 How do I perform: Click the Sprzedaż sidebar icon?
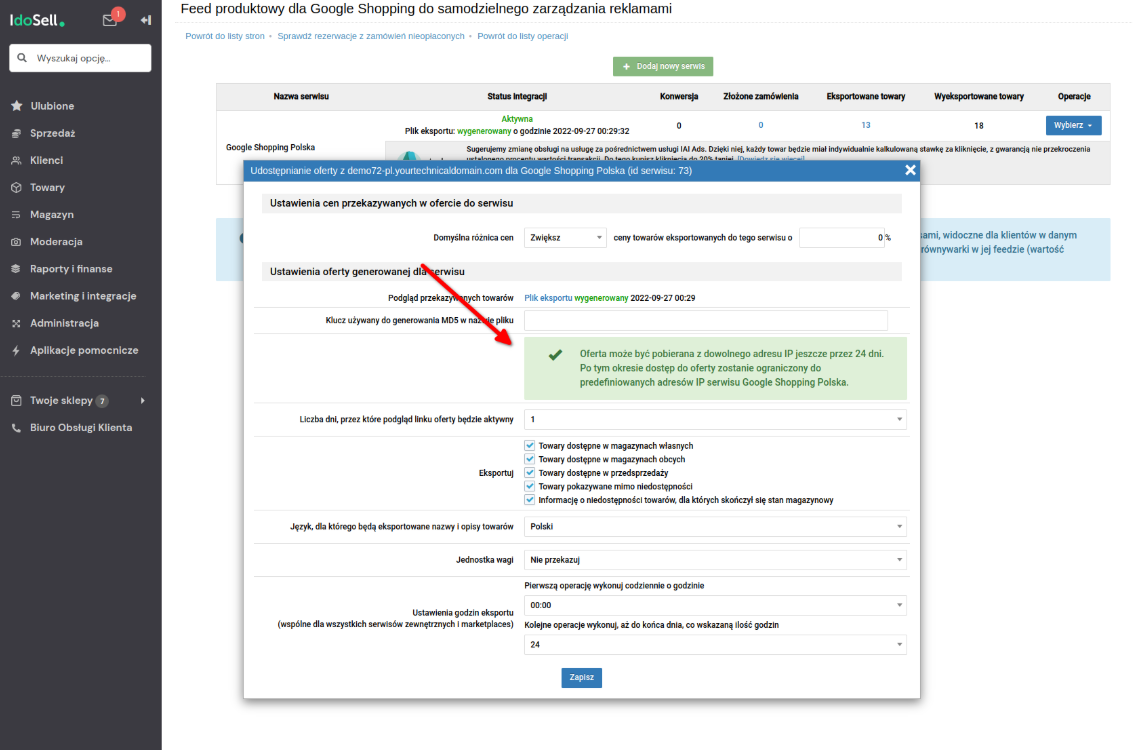click(17, 134)
